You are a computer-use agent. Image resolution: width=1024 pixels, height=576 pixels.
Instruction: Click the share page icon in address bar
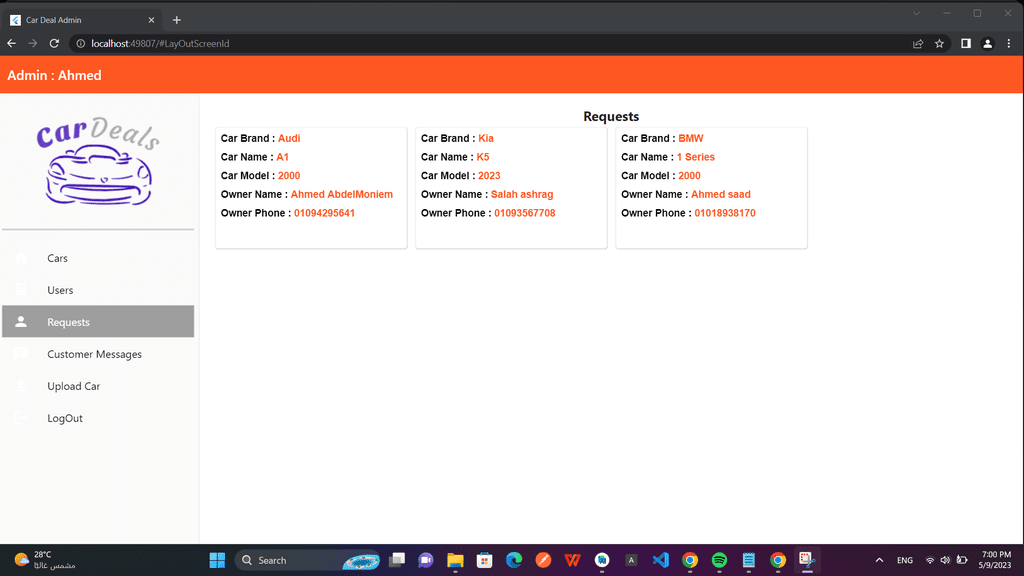coord(918,44)
